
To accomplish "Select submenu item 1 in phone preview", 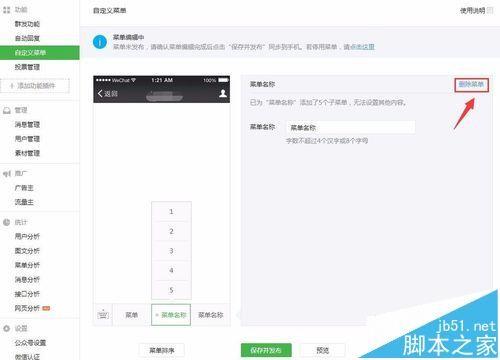I will coord(171,212).
